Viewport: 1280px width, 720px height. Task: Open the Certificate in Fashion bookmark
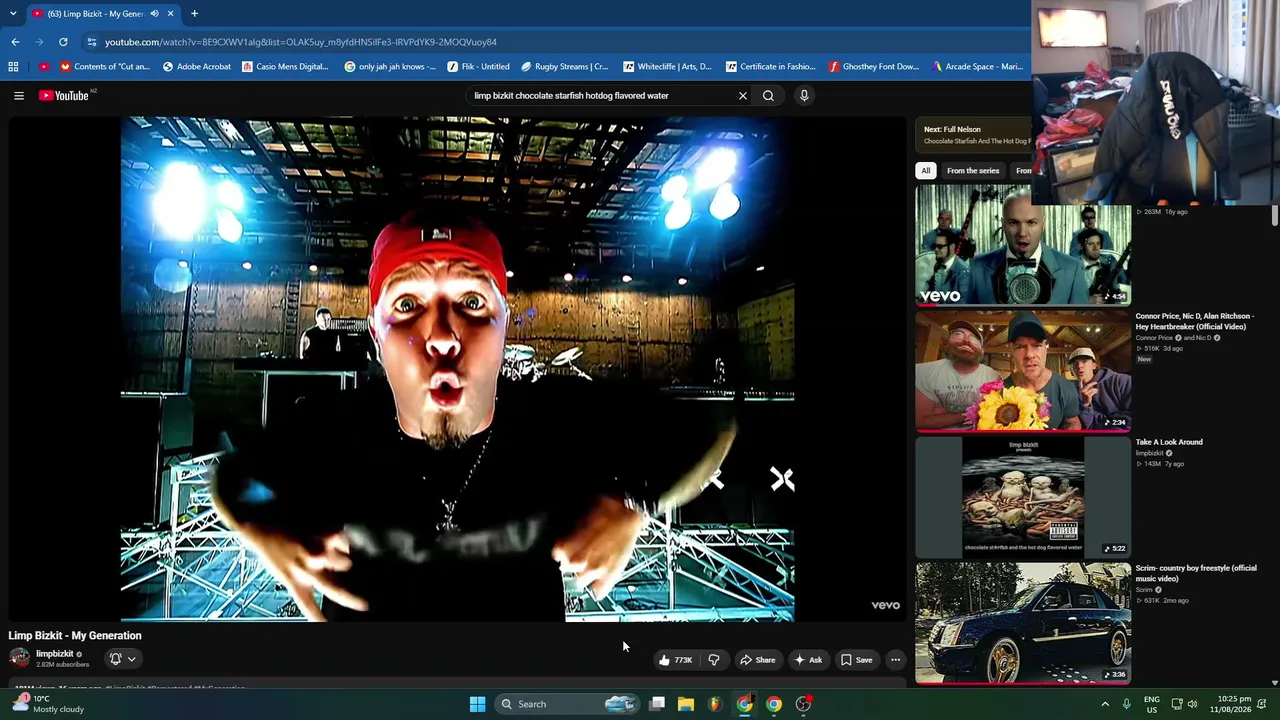(770, 67)
